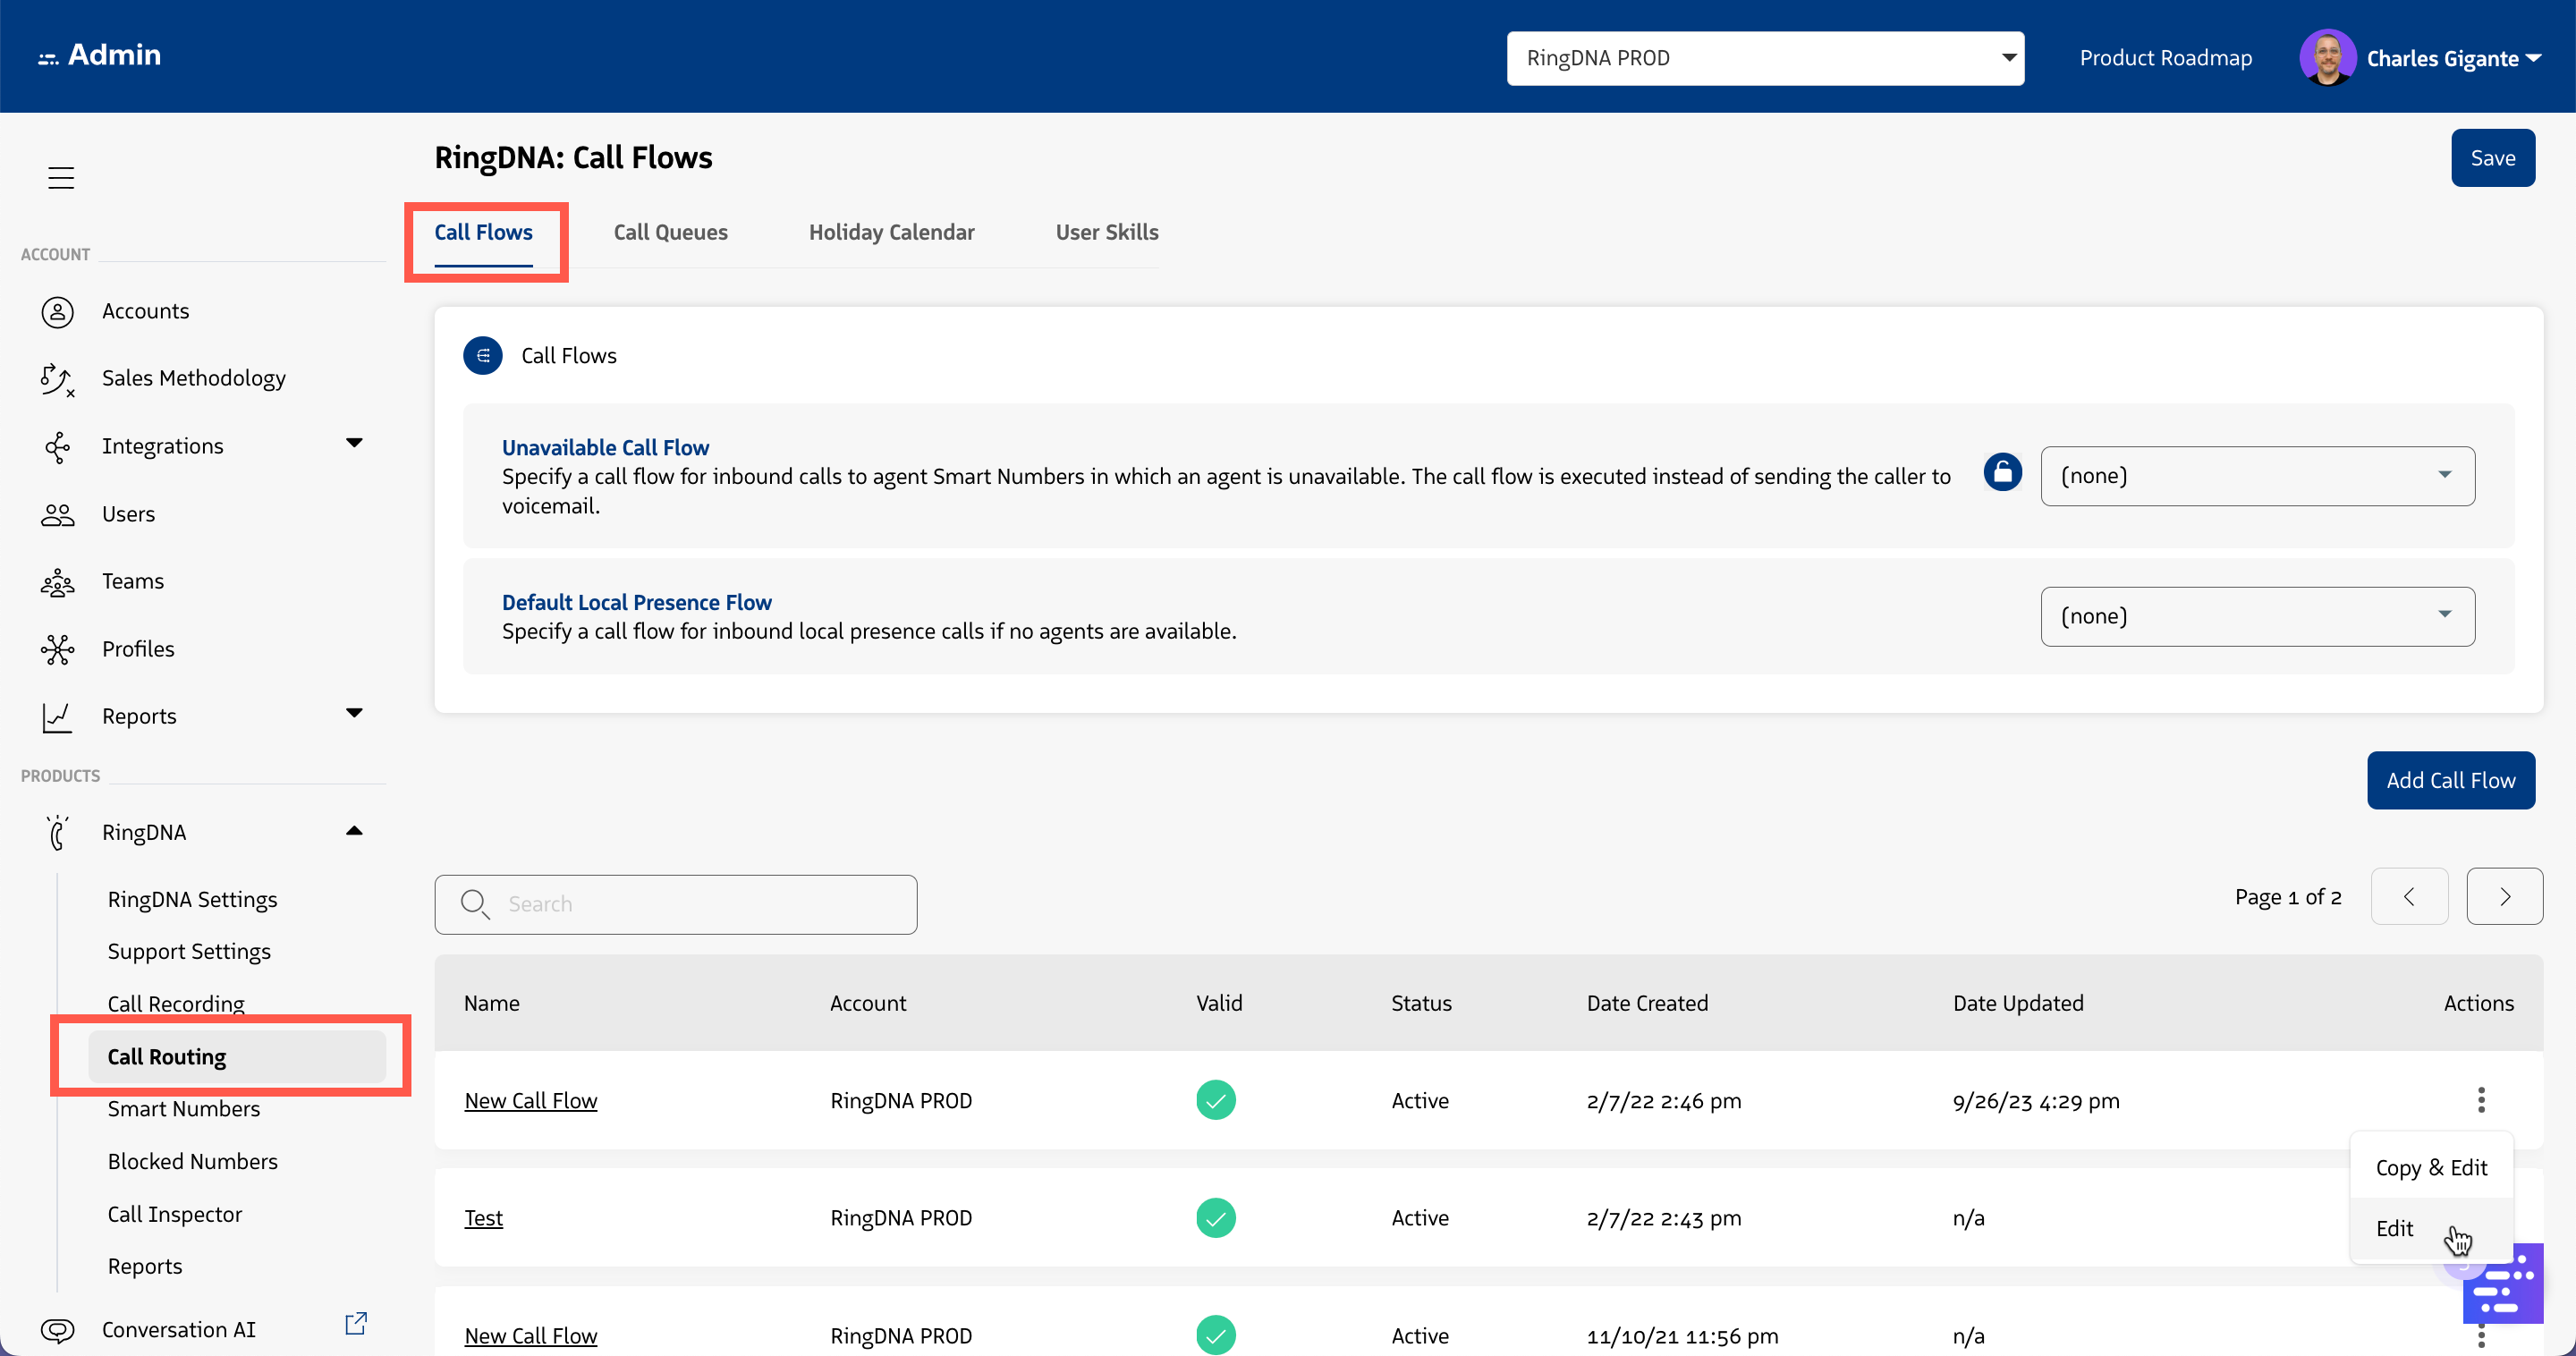Screen dimensions: 2576x1356
Task: Click the Teams group icon
Action: (x=57, y=582)
